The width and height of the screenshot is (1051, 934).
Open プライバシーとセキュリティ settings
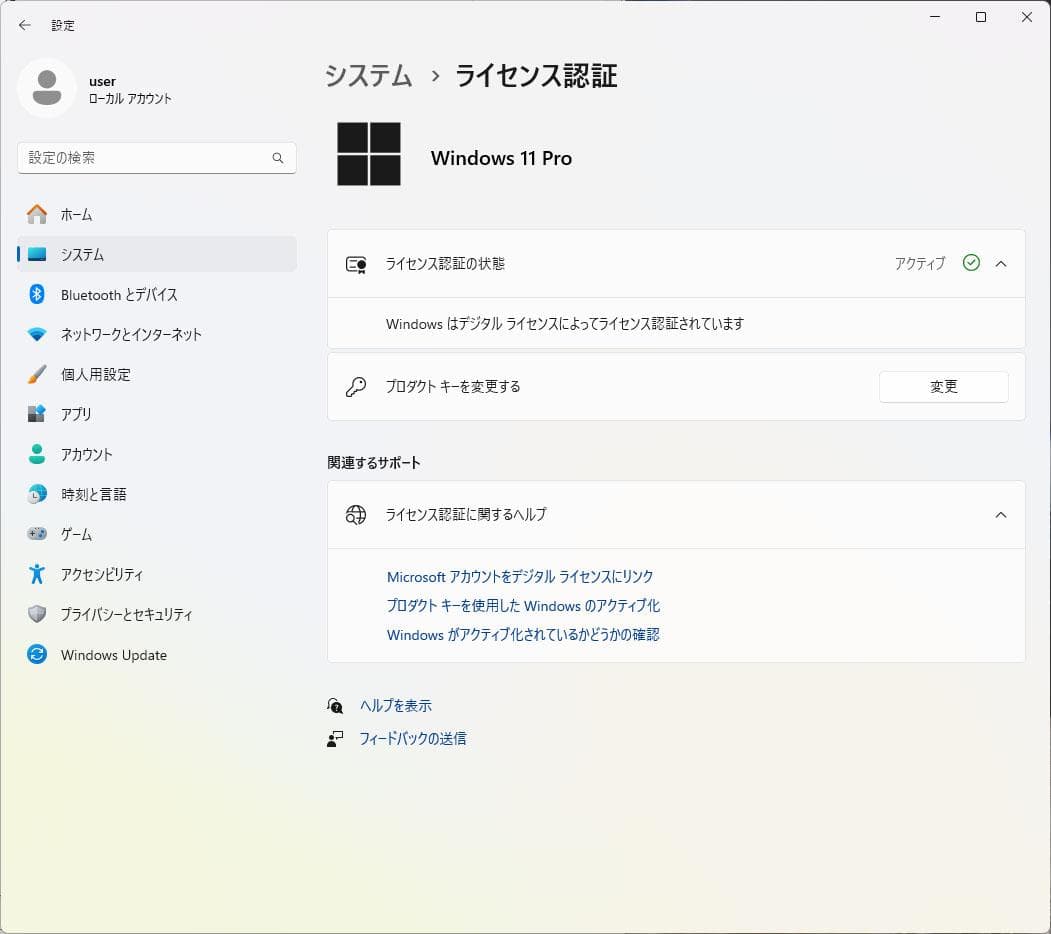pyautogui.click(x=126, y=614)
